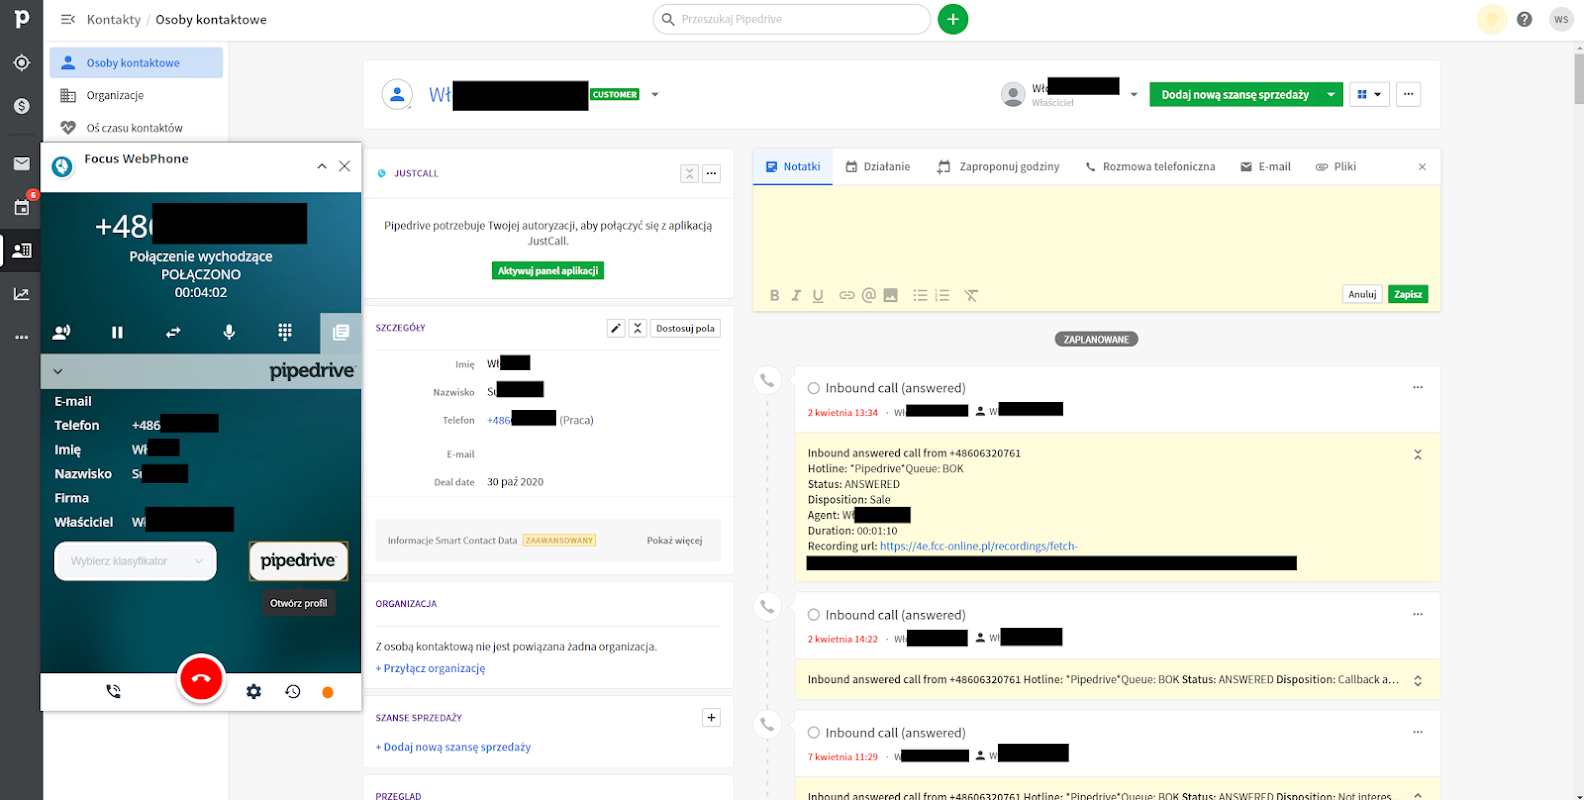Open the Rozmowa telefoniczna tab
The width and height of the screenshot is (1584, 800).
point(1150,167)
